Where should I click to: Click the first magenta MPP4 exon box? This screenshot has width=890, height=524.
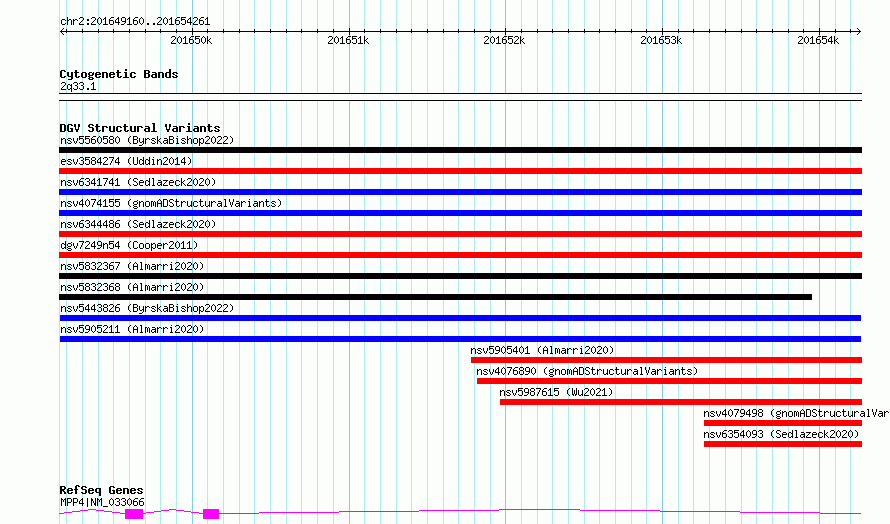(x=134, y=514)
